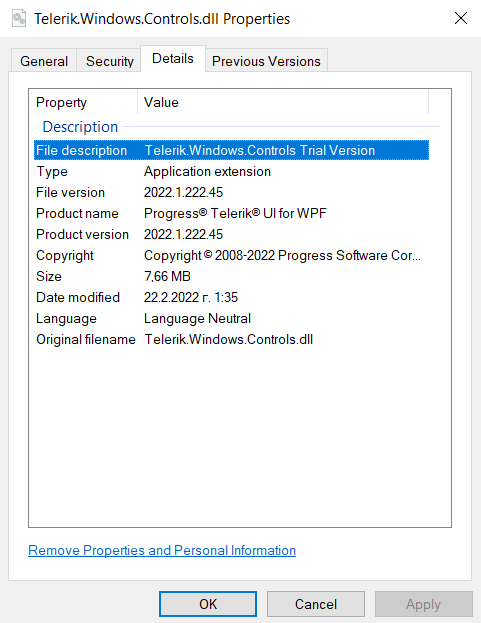Click the DLL file icon in title bar
The width and height of the screenshot is (481, 623).
point(19,18)
